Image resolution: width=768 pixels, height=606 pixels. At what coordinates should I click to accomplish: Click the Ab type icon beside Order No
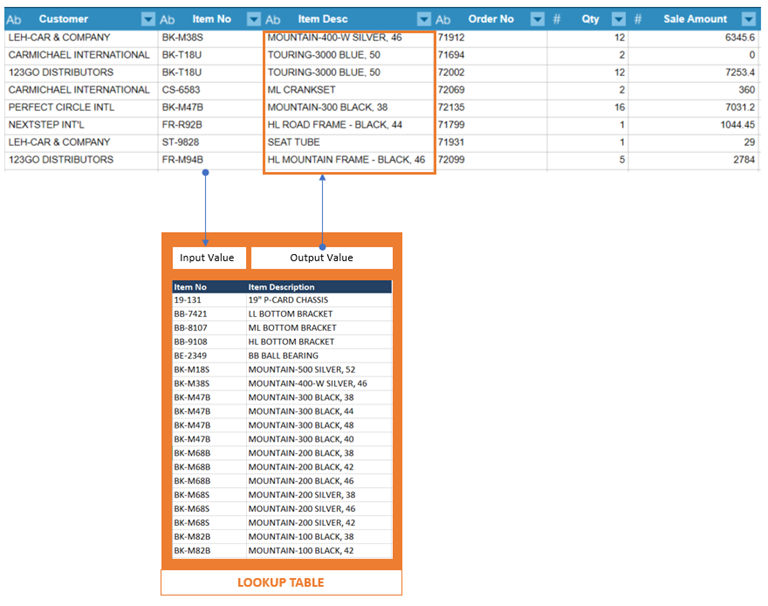[443, 20]
